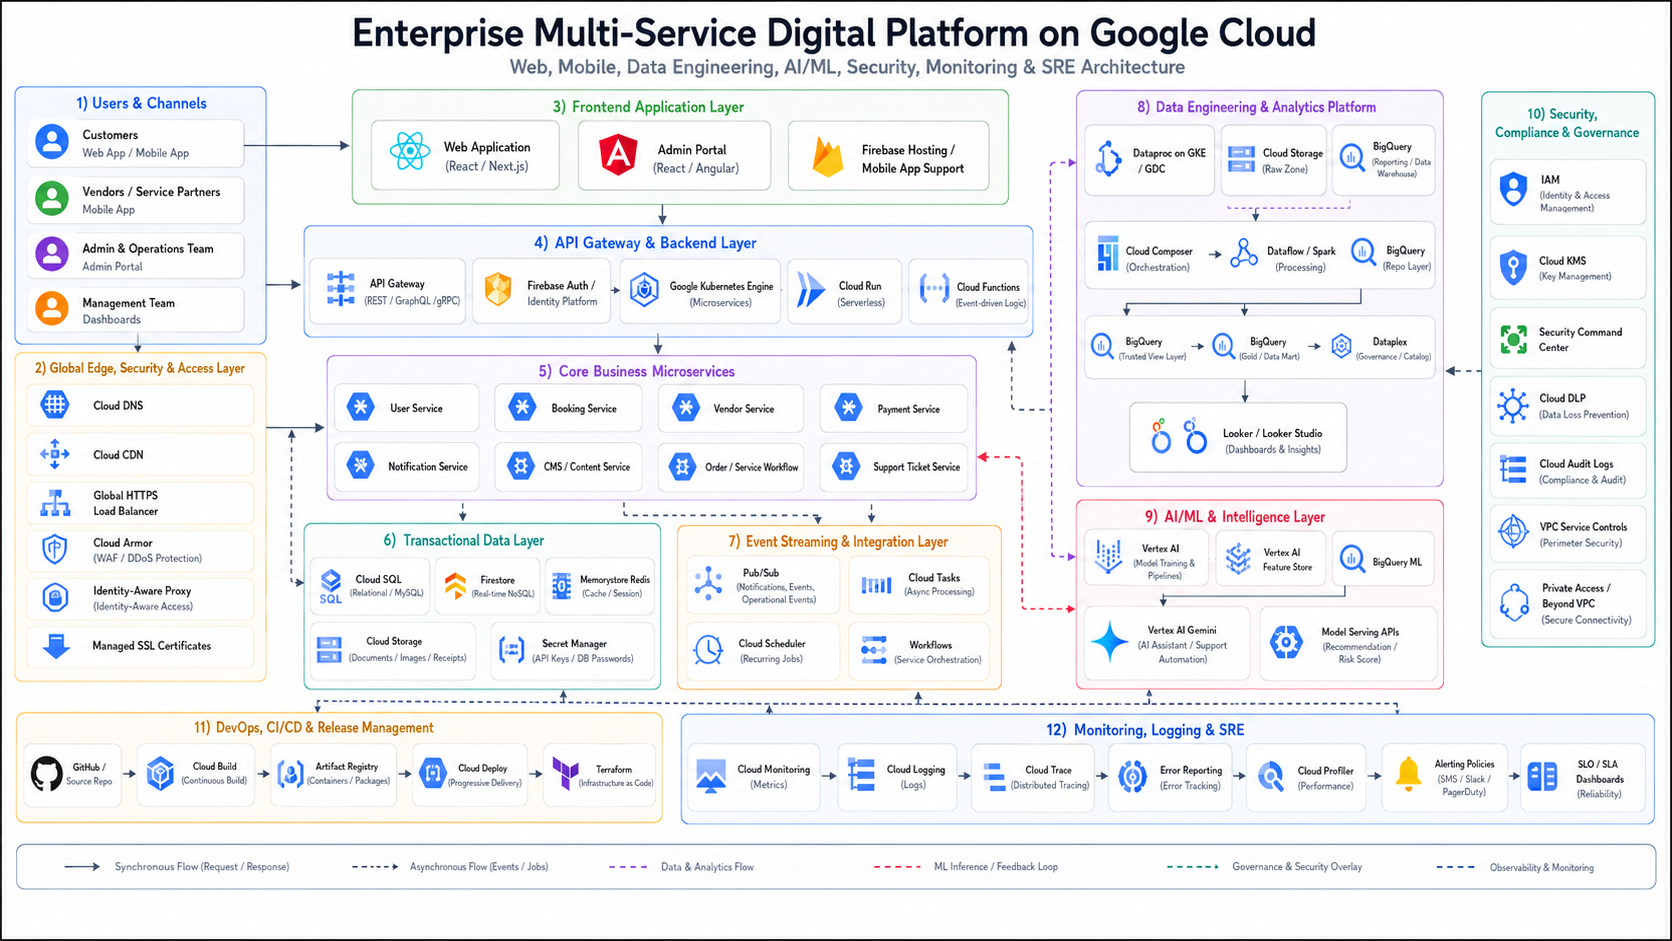Click the 'Dataflow / Spark' label
Viewport: 1672px width, 941px height.
click(1301, 251)
